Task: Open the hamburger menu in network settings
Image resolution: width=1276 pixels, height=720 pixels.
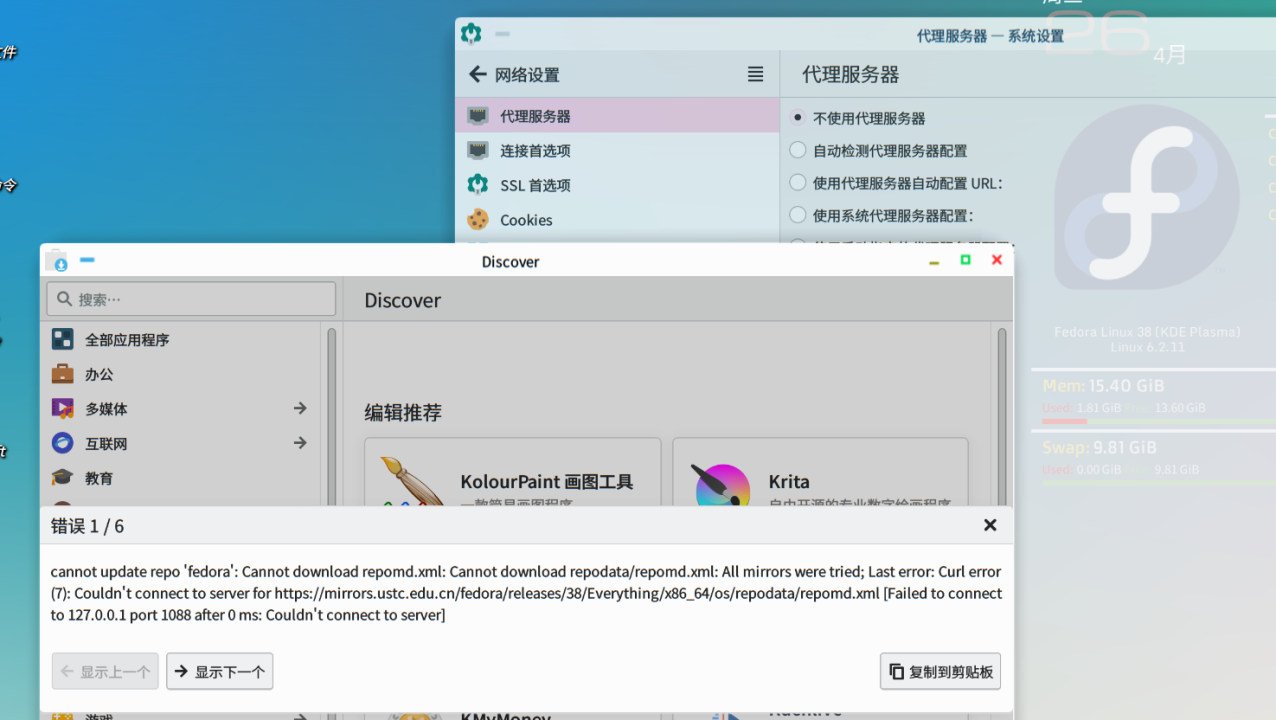Action: [755, 75]
